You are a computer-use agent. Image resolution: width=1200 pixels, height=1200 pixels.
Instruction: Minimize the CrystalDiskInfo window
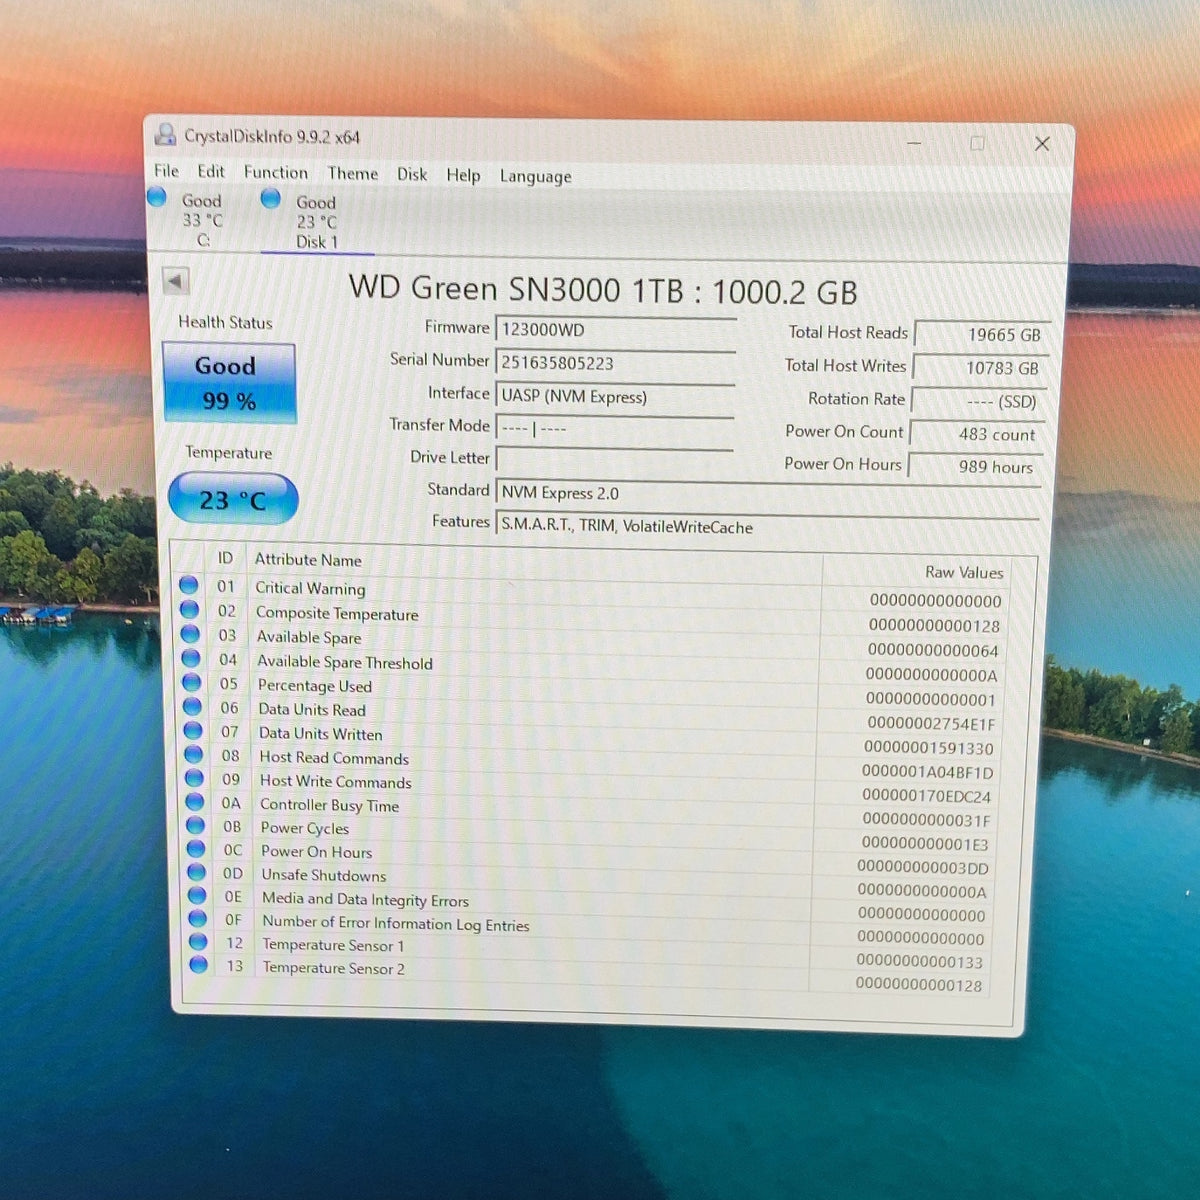(914, 142)
